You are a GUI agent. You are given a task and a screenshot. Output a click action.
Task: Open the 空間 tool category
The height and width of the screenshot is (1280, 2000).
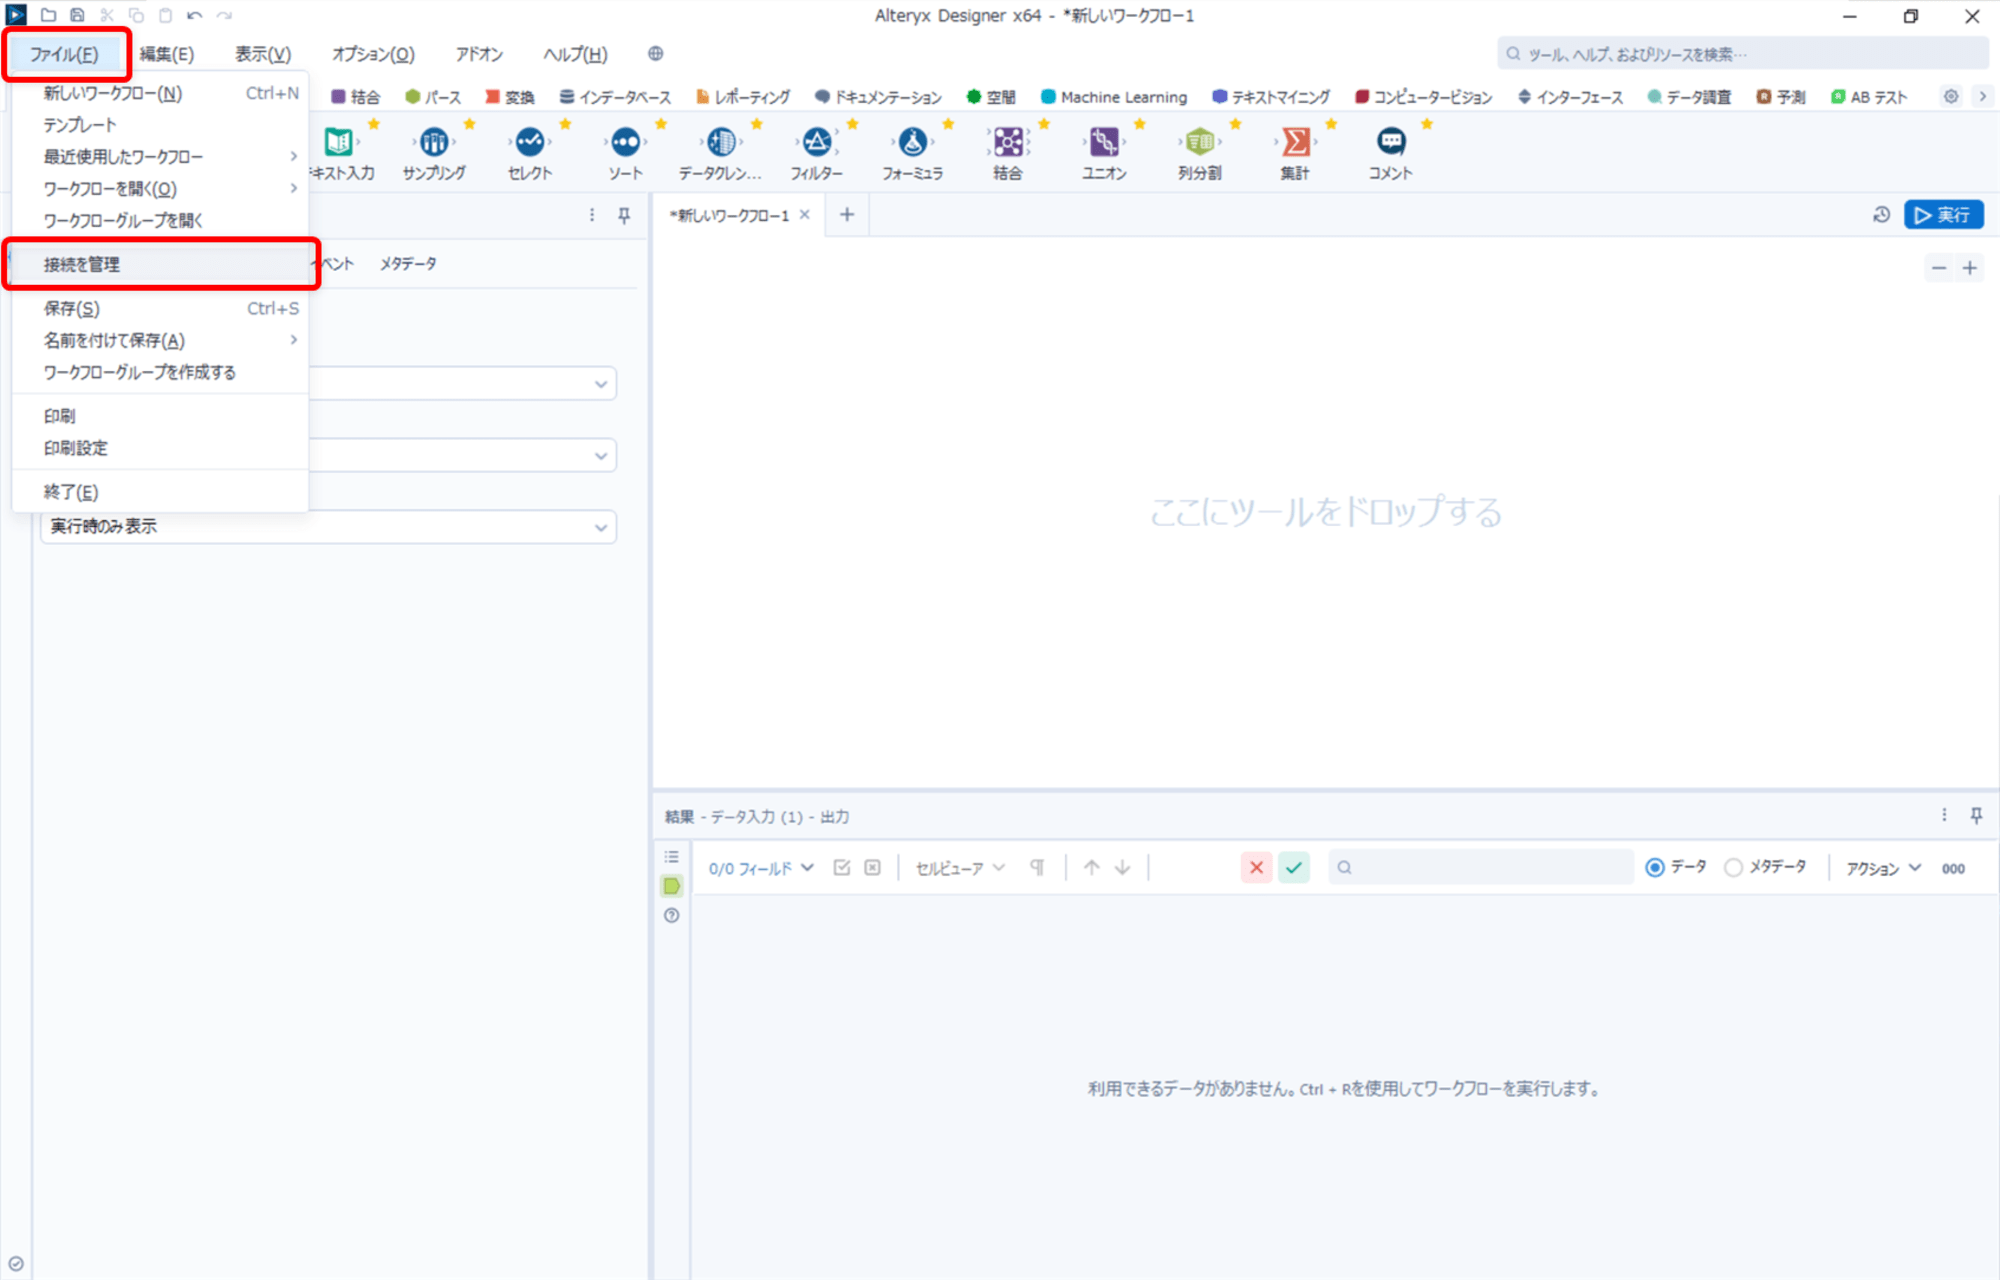pyautogui.click(x=991, y=97)
